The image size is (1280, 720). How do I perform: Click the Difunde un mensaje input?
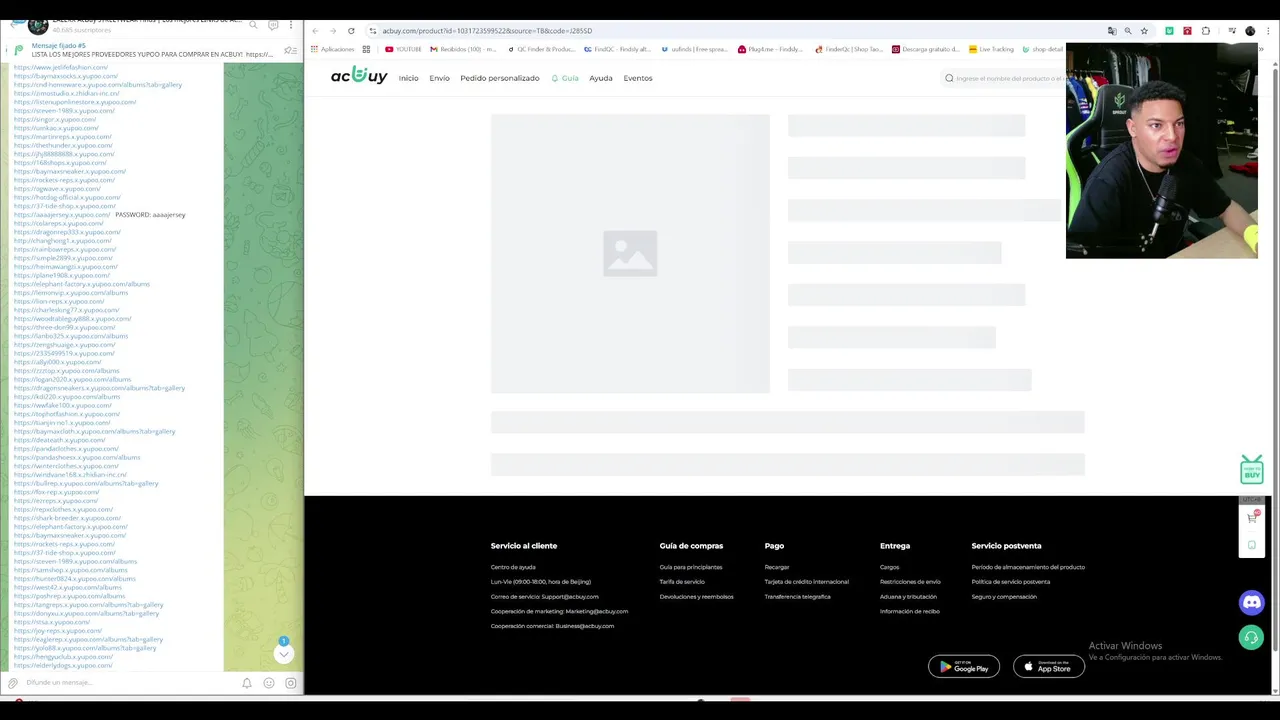click(130, 683)
